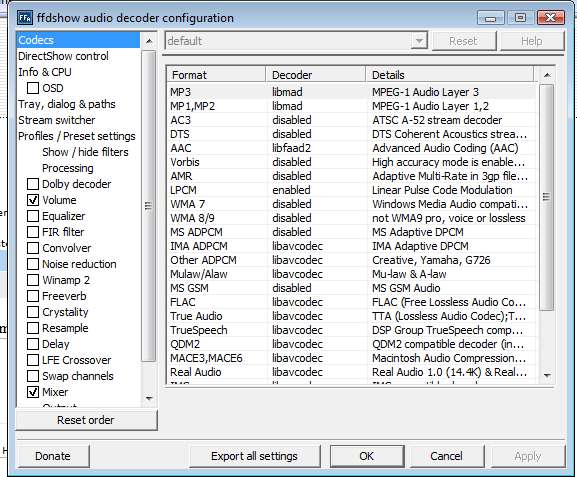The width and height of the screenshot is (577, 477).
Task: Click the left panel scroll up arrow
Action: [x=149, y=40]
